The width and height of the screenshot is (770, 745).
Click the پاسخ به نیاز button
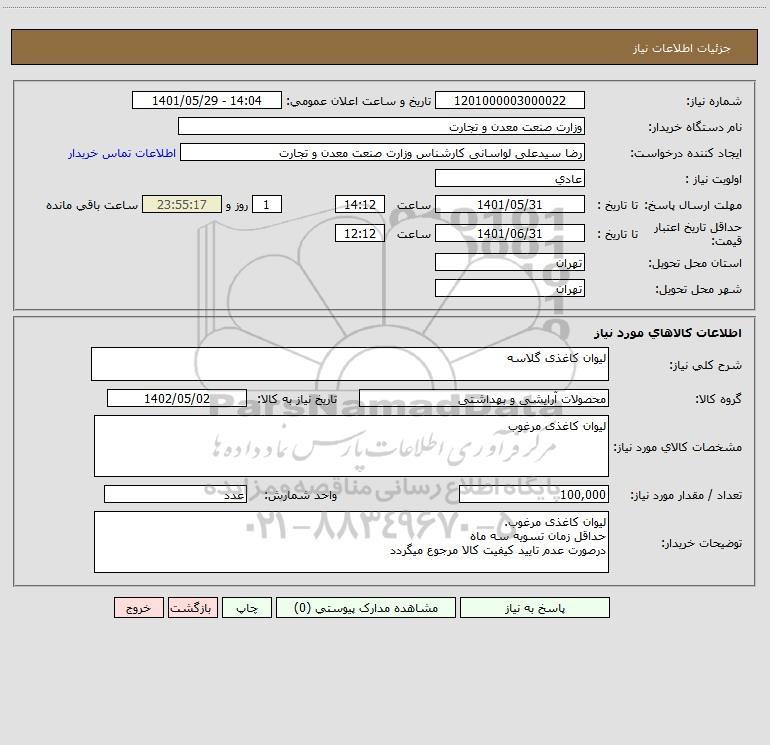(535, 607)
